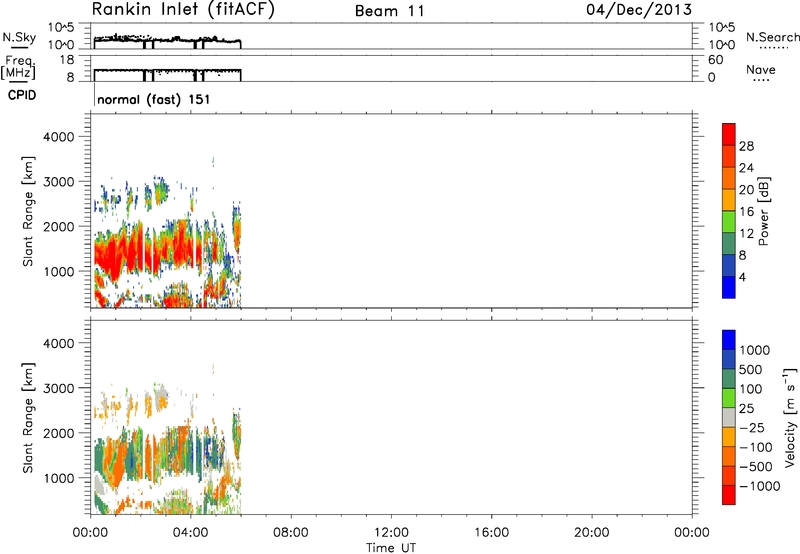Click the '20' power colorbar value

(x=746, y=190)
